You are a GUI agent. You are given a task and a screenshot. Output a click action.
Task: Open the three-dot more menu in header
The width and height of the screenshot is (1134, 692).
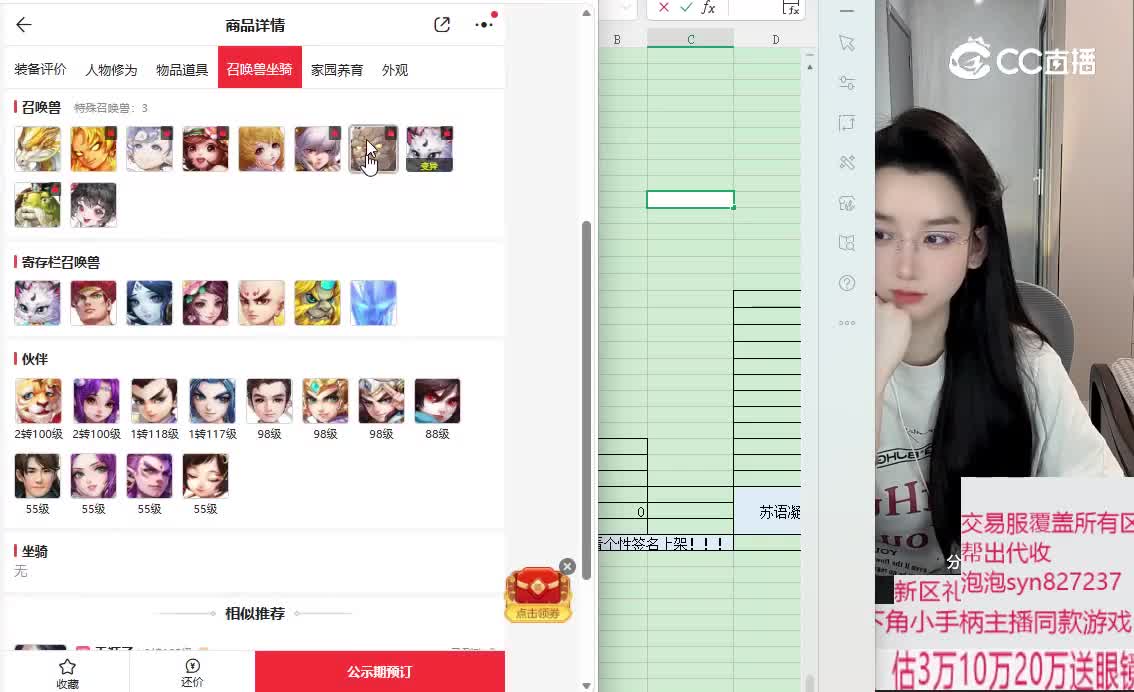click(x=484, y=25)
